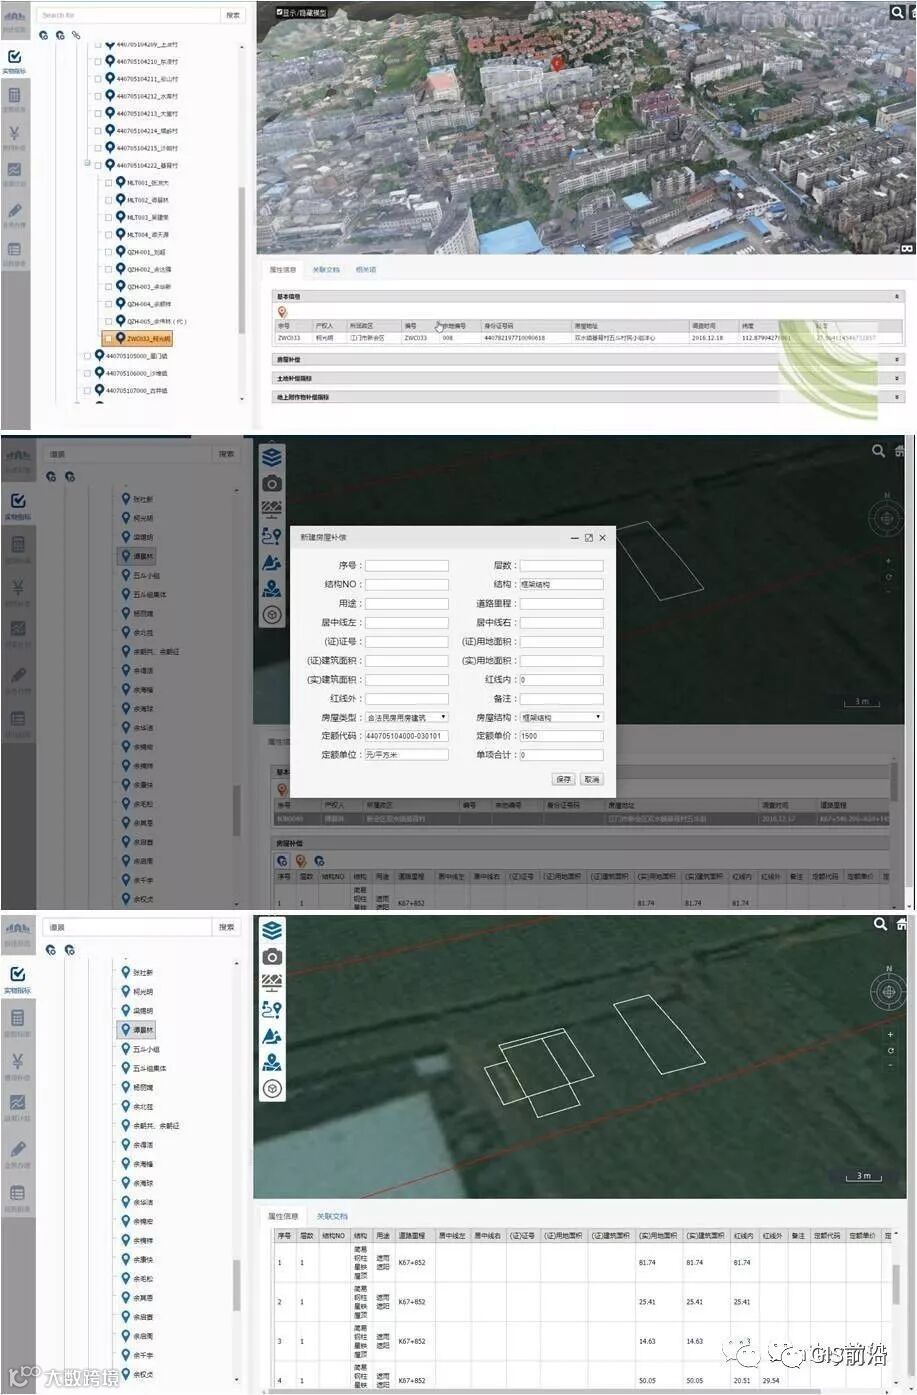Click 保存 button in 新建房屋补偿 dialog
Viewport: 917px width, 1395px height.
point(563,779)
